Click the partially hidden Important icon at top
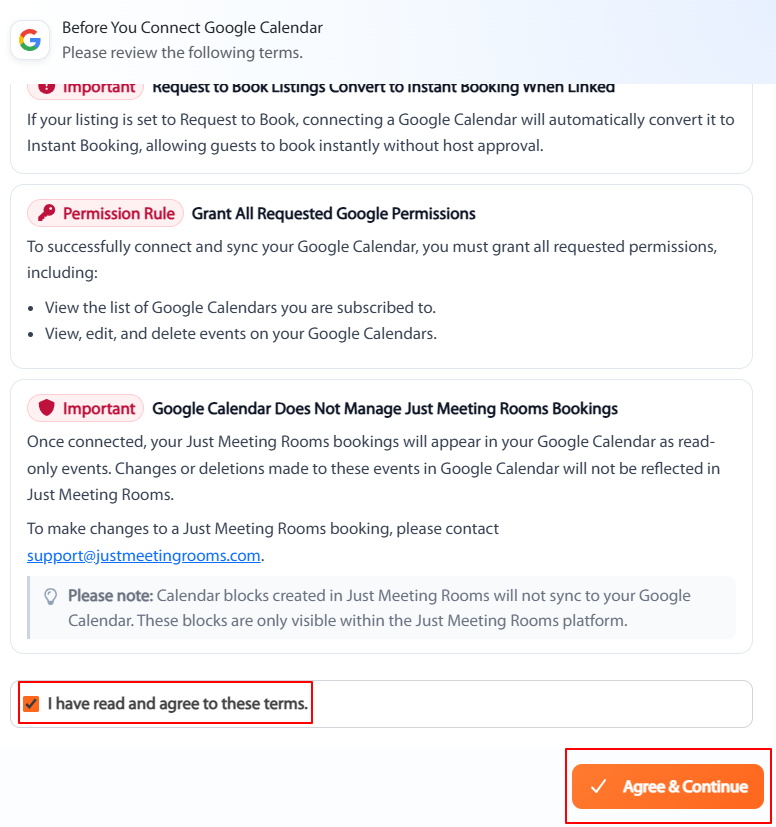Screen dimensions: 776x827 click(46, 87)
